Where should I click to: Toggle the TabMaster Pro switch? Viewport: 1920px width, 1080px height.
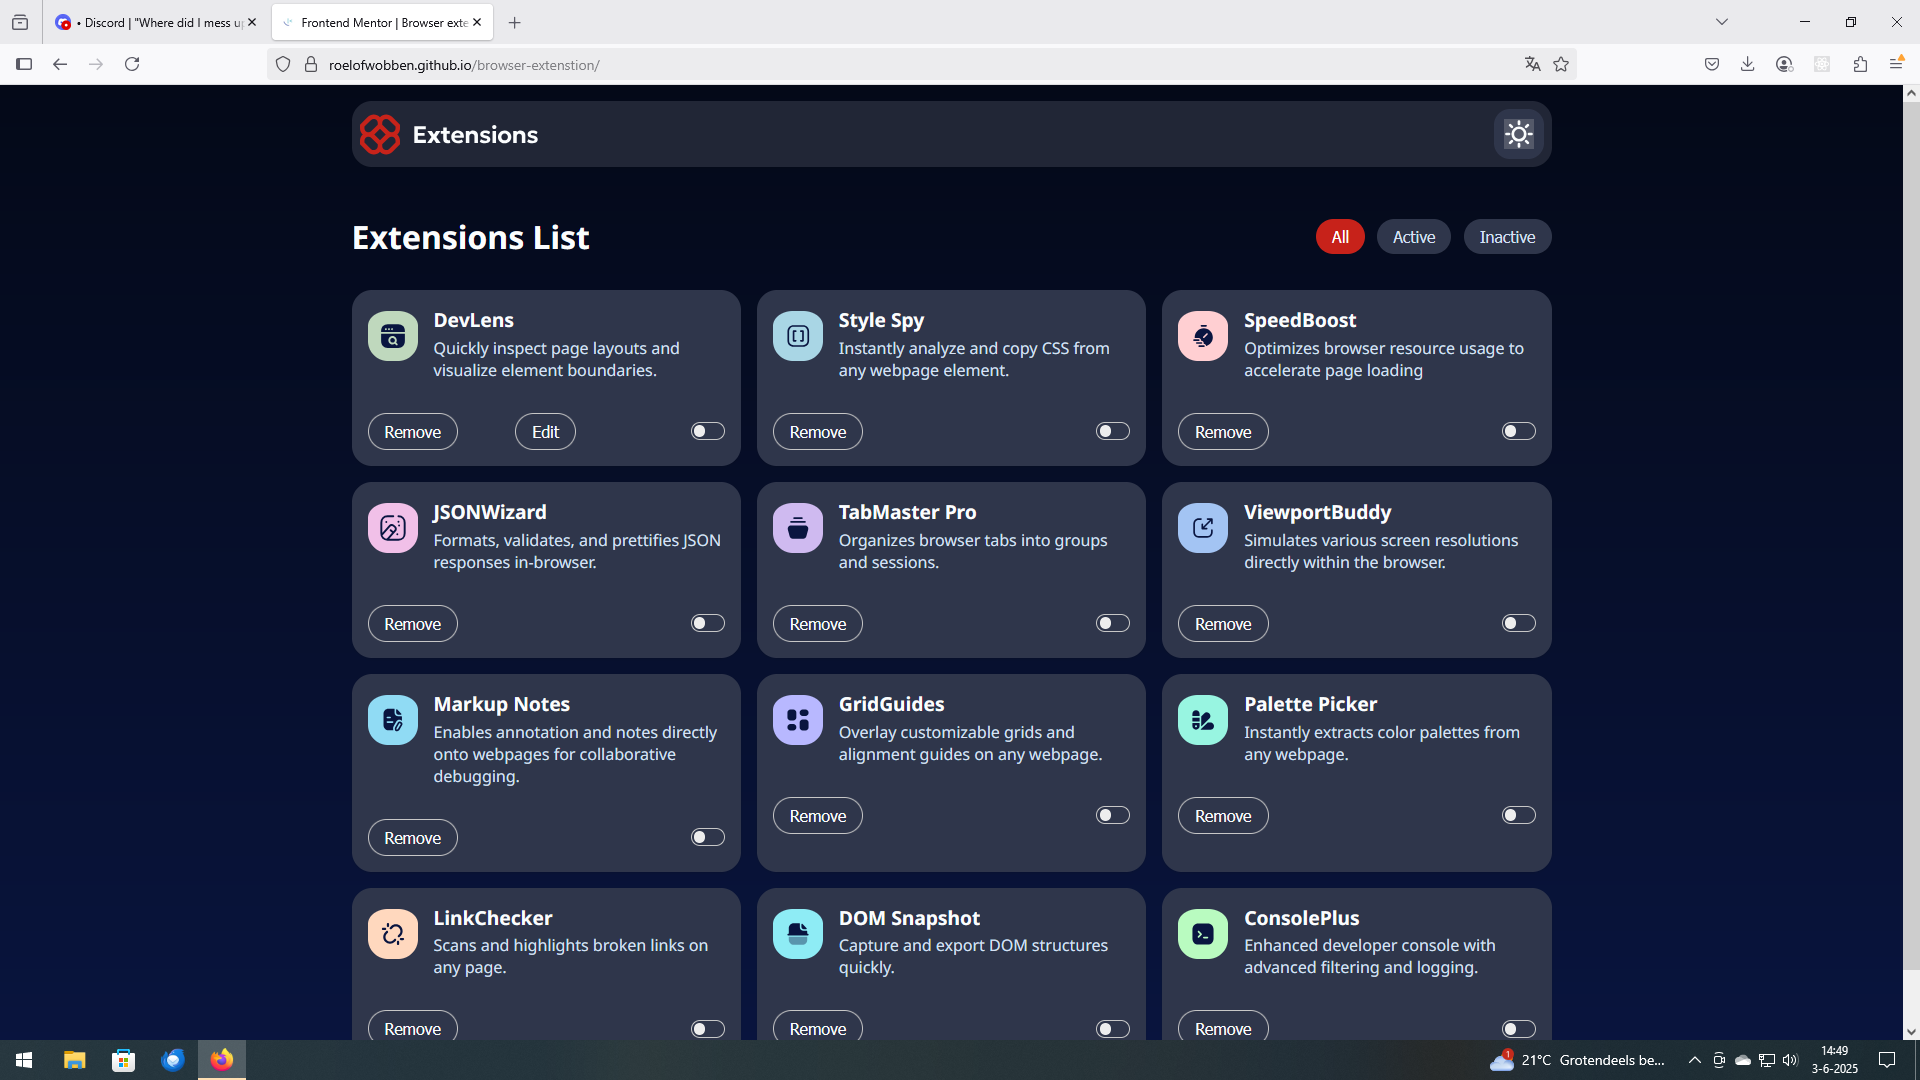pyautogui.click(x=1112, y=623)
